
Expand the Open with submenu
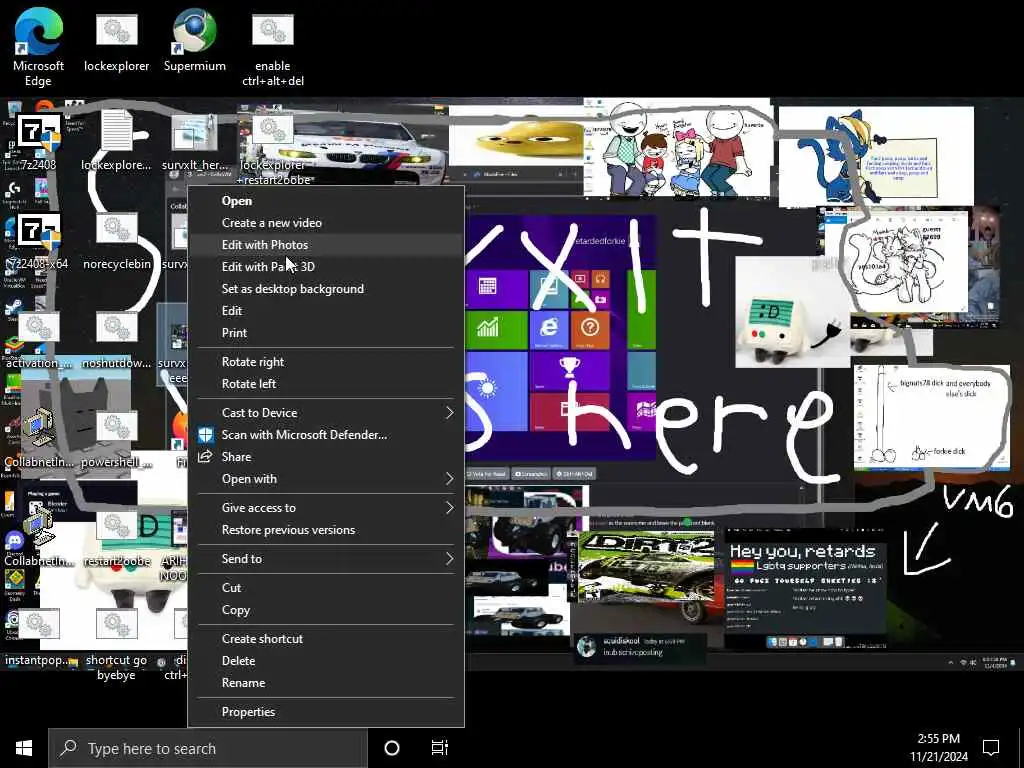click(x=325, y=479)
